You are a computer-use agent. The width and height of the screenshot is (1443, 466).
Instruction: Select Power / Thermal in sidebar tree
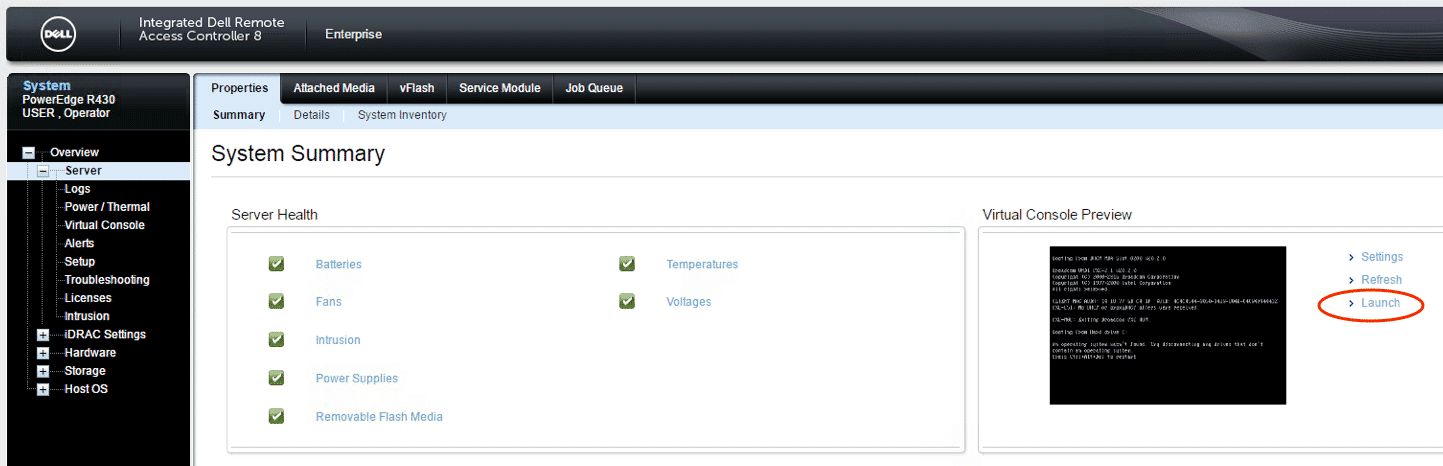107,207
